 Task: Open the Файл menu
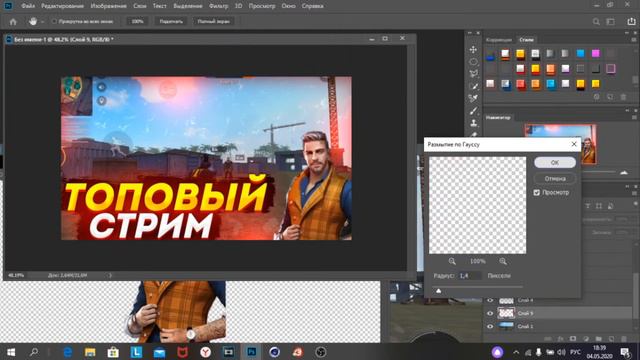28,6
